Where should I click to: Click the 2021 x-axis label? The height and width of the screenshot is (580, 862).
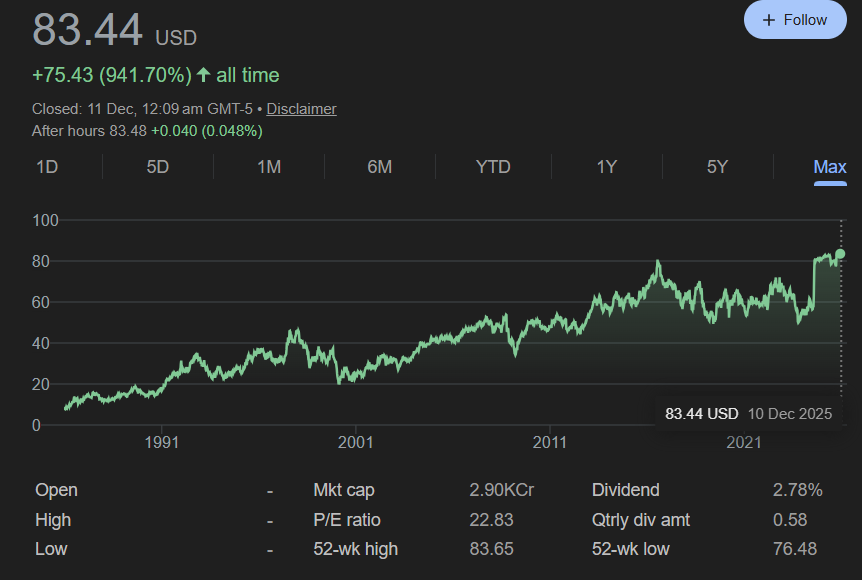pyautogui.click(x=744, y=442)
